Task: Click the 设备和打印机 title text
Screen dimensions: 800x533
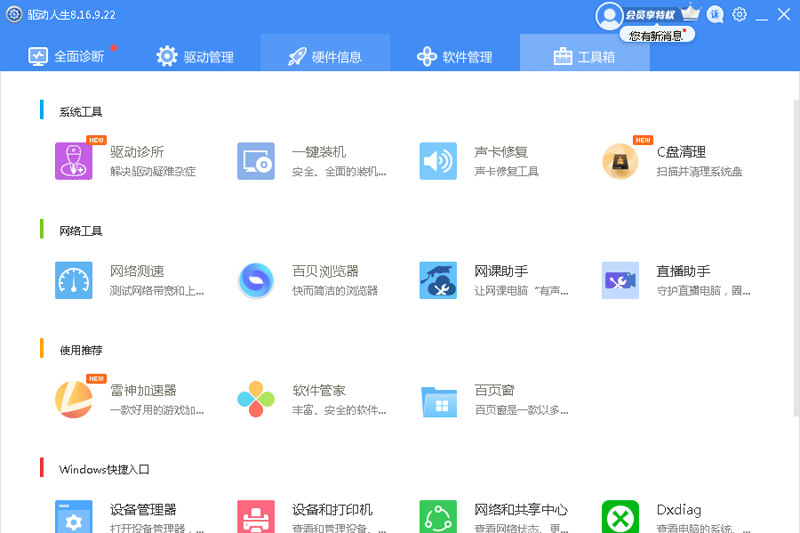Action: click(332, 510)
